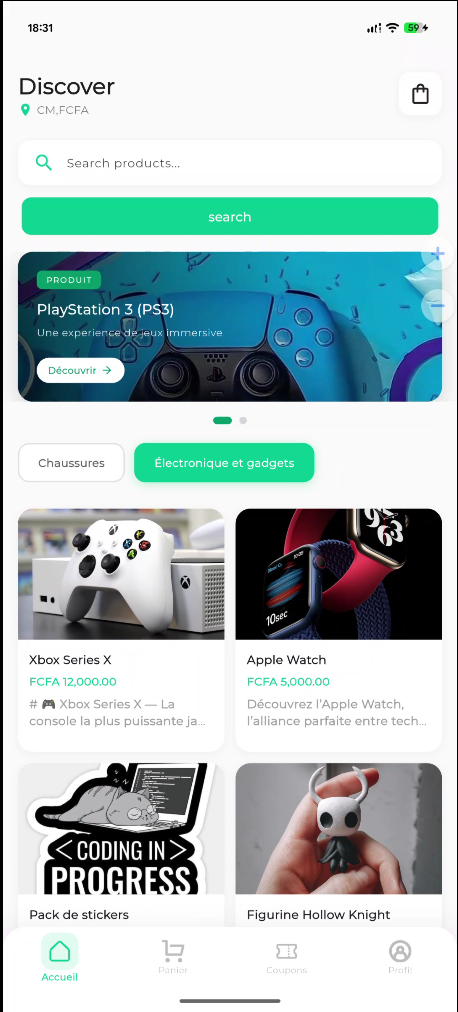The width and height of the screenshot is (458, 1012).
Task: Tap the green magnifier search icon
Action: point(44,163)
